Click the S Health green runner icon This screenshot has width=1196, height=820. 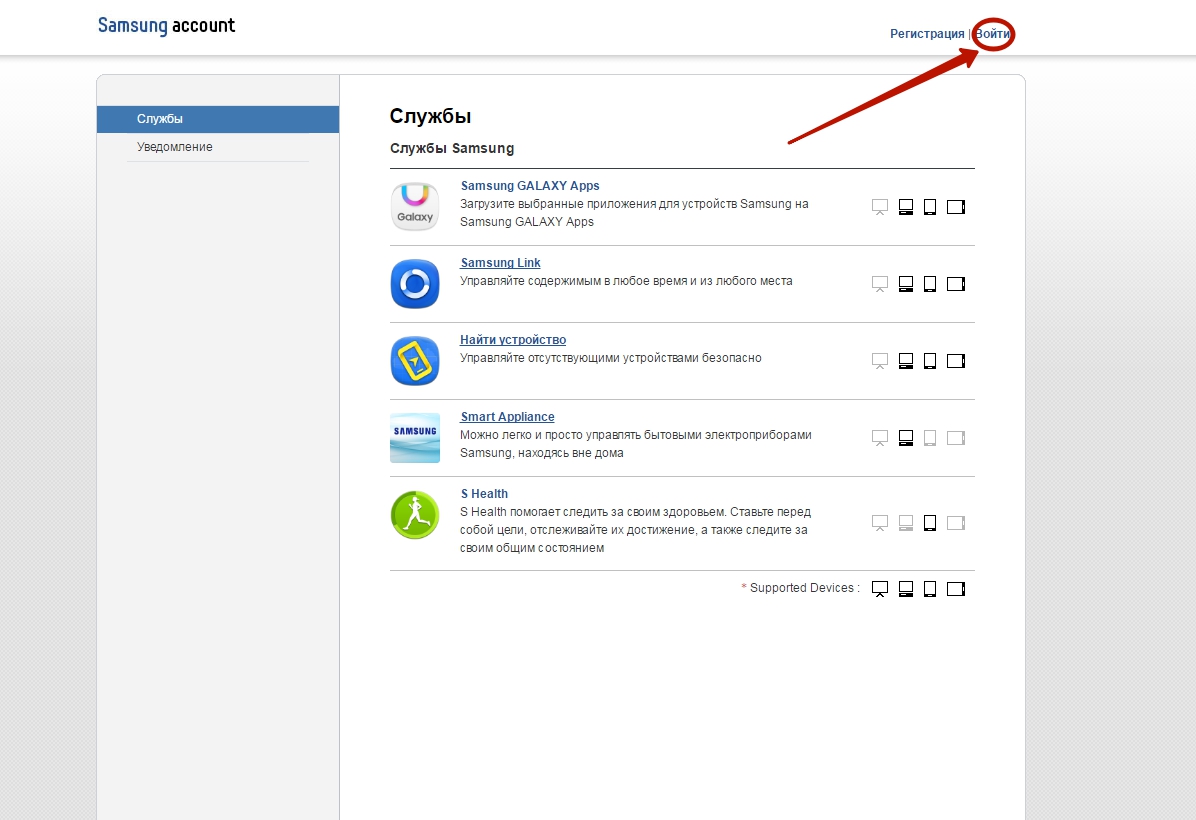(x=415, y=515)
